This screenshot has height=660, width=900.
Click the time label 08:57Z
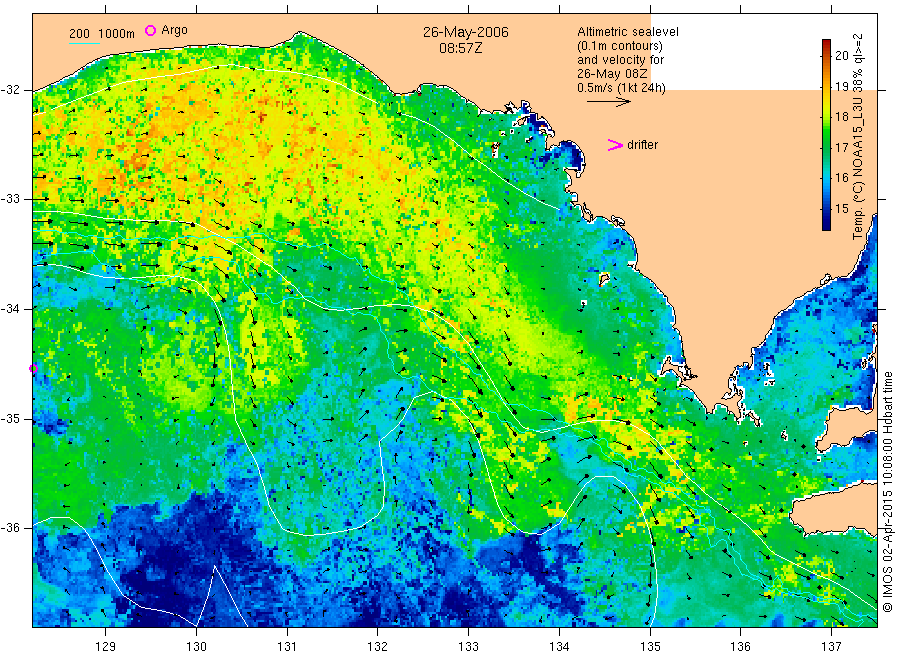pyautogui.click(x=461, y=48)
